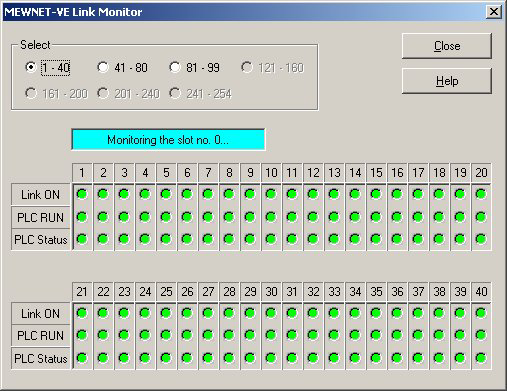Select the 41 - 80 station range
507x391 pixels.
point(123,68)
